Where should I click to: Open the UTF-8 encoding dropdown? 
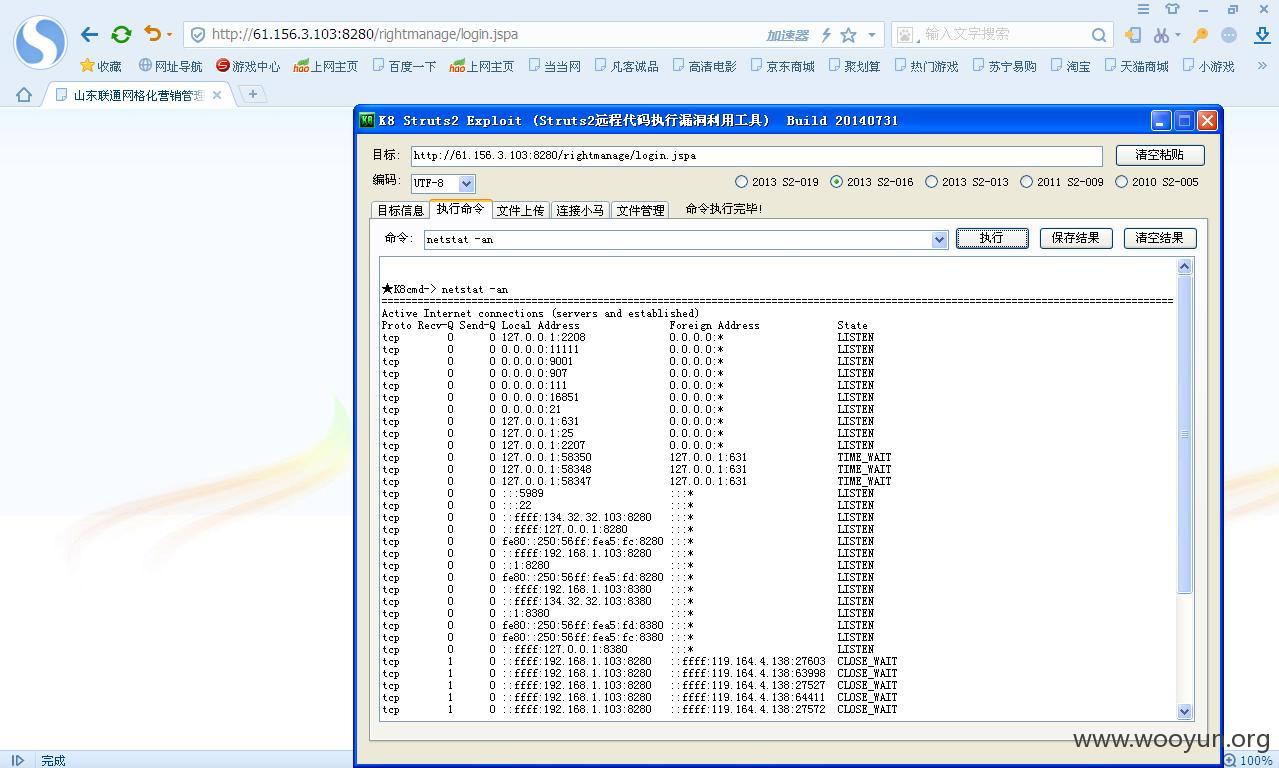coord(467,184)
